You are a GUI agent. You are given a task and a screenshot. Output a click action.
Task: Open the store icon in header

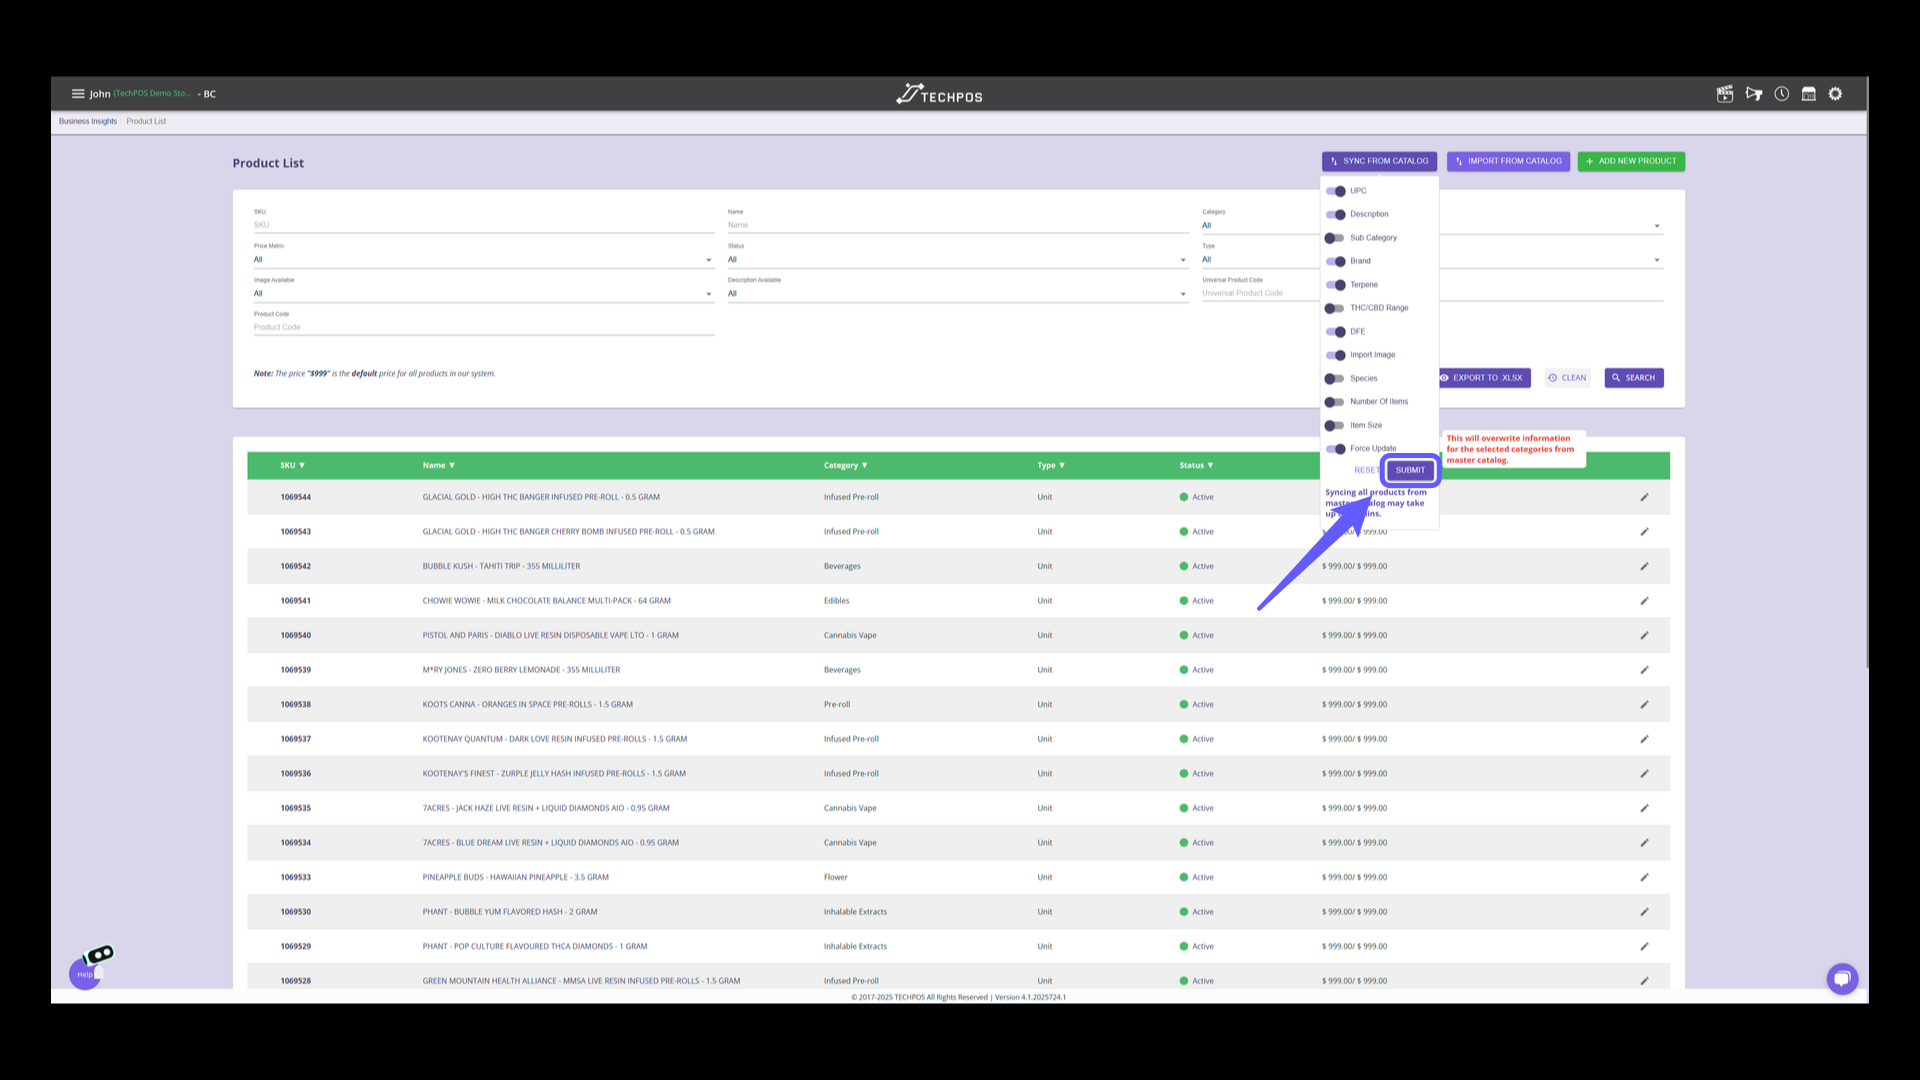1809,94
